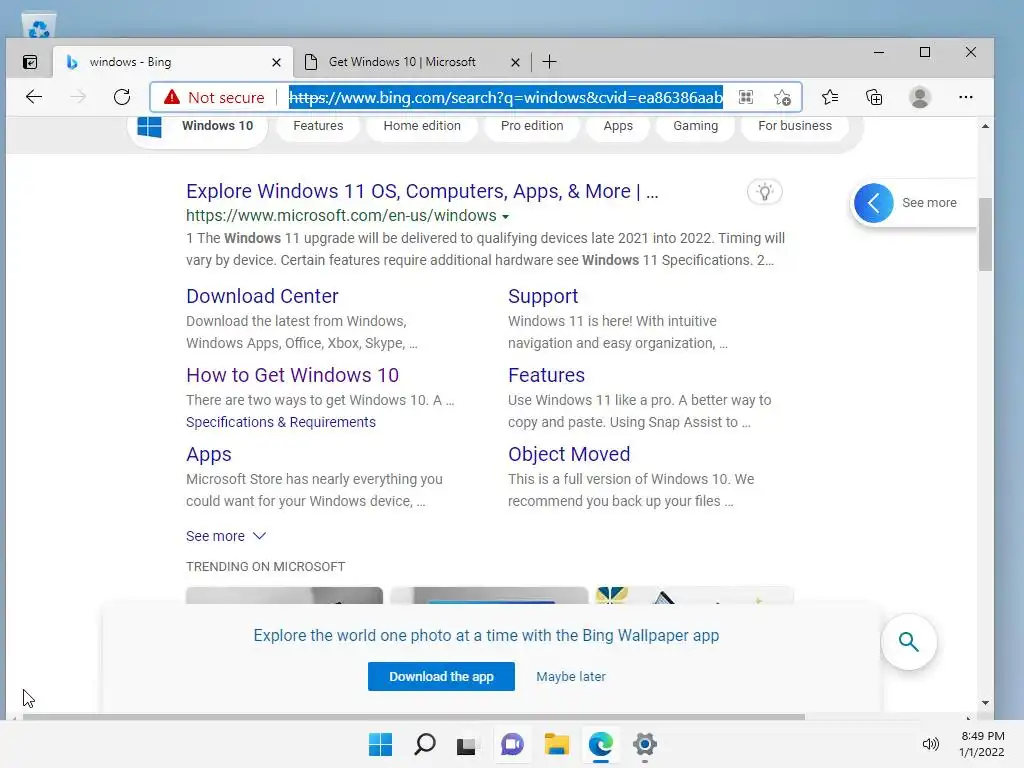Select the For business filter pill
The width and height of the screenshot is (1024, 768).
coord(795,126)
